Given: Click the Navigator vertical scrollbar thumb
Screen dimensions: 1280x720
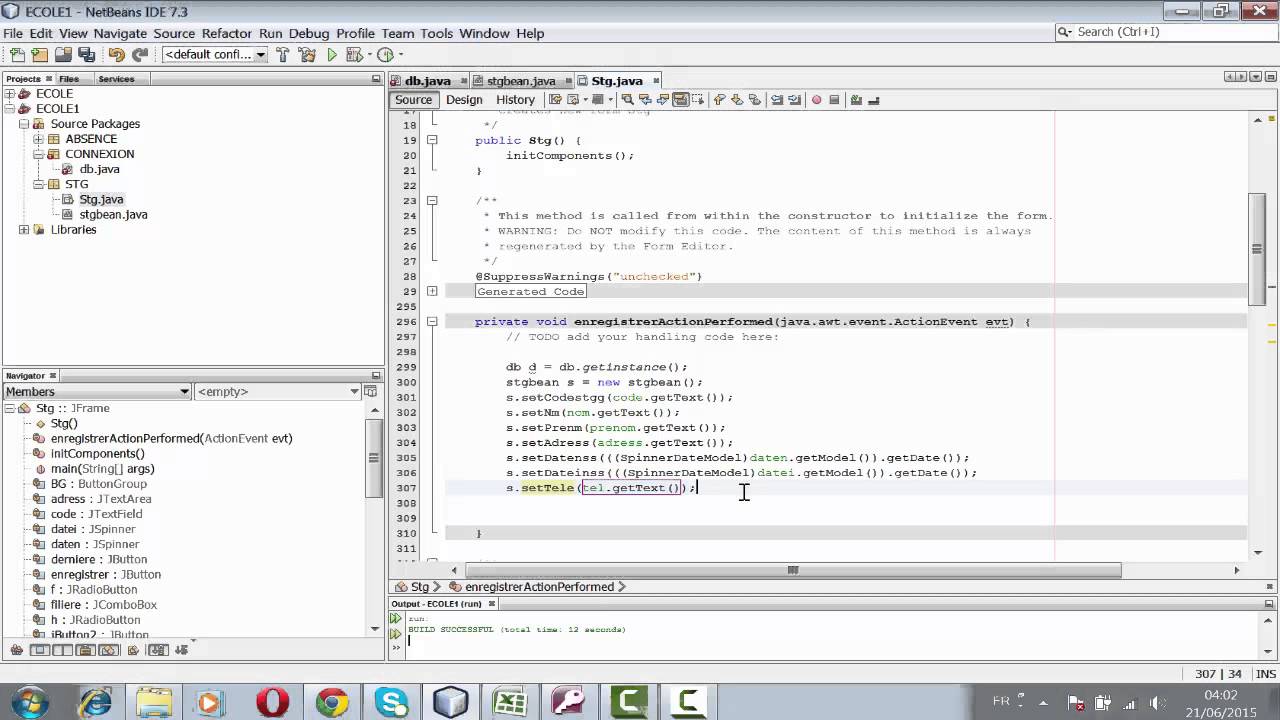Looking at the screenshot, I should 374,459.
